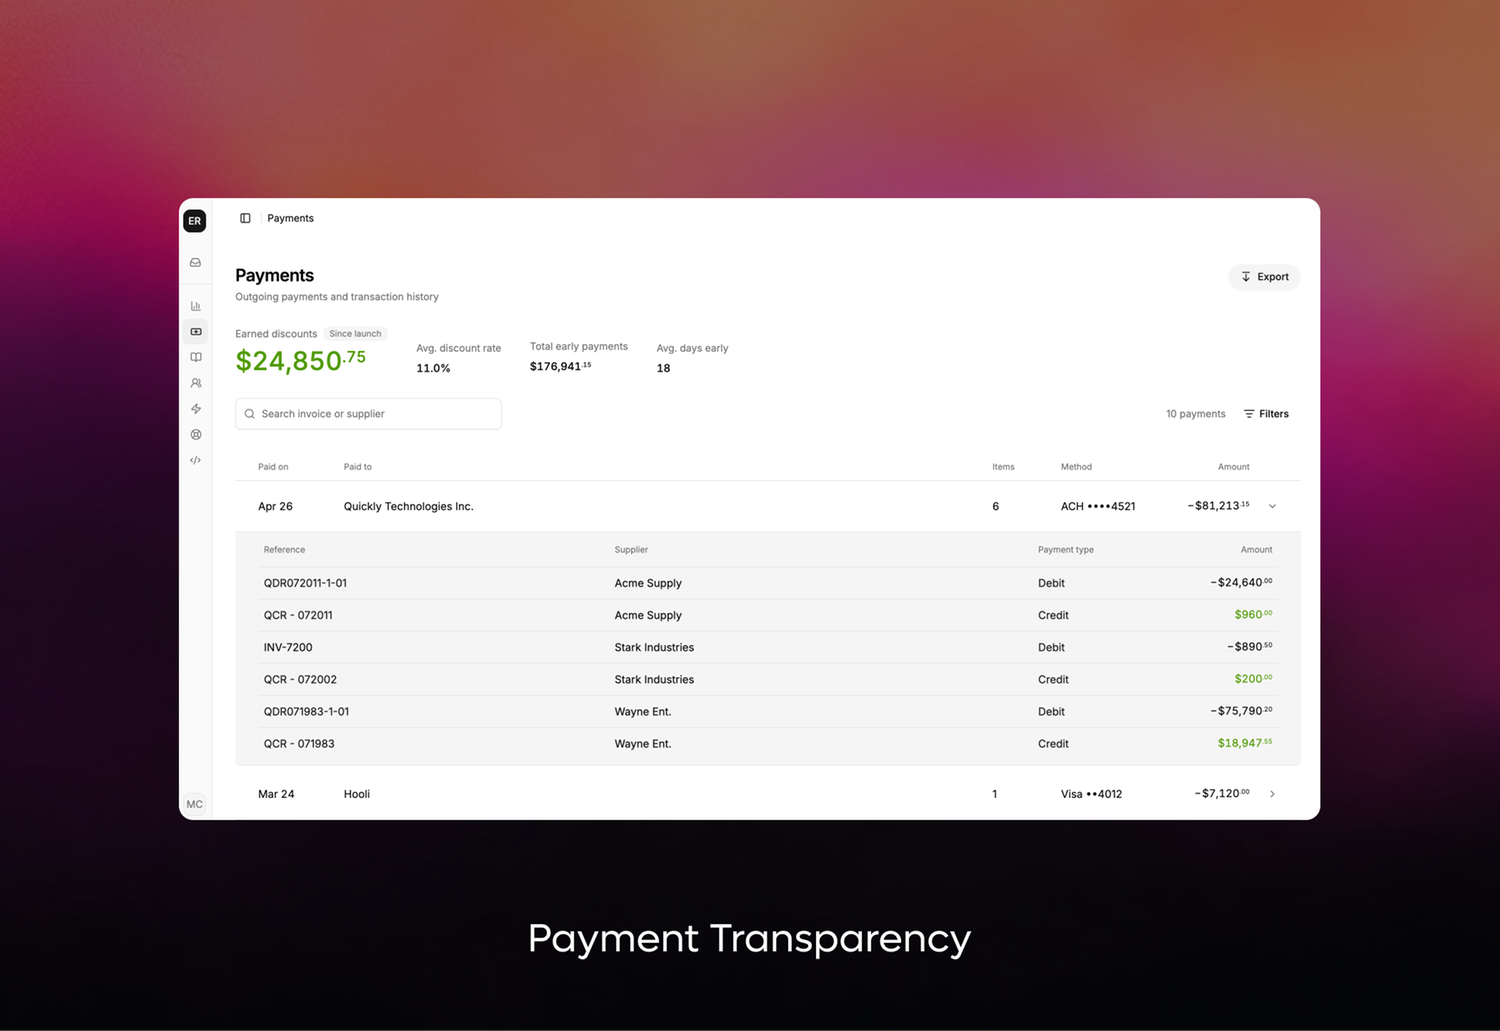
Task: Select Quickly Technologies Inc. payee
Action: pos(409,507)
